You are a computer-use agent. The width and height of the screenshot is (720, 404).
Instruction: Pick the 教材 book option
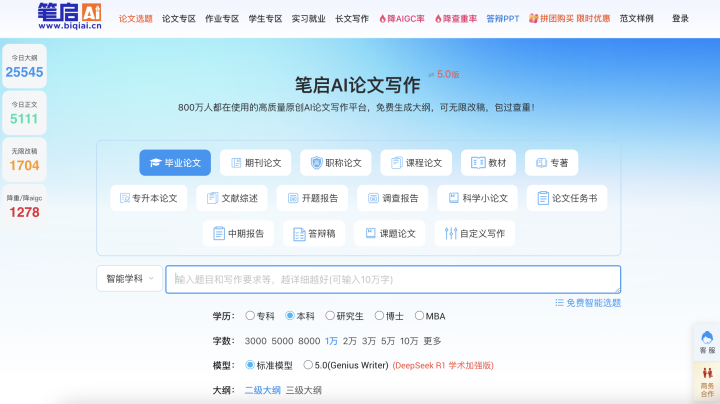tap(489, 163)
